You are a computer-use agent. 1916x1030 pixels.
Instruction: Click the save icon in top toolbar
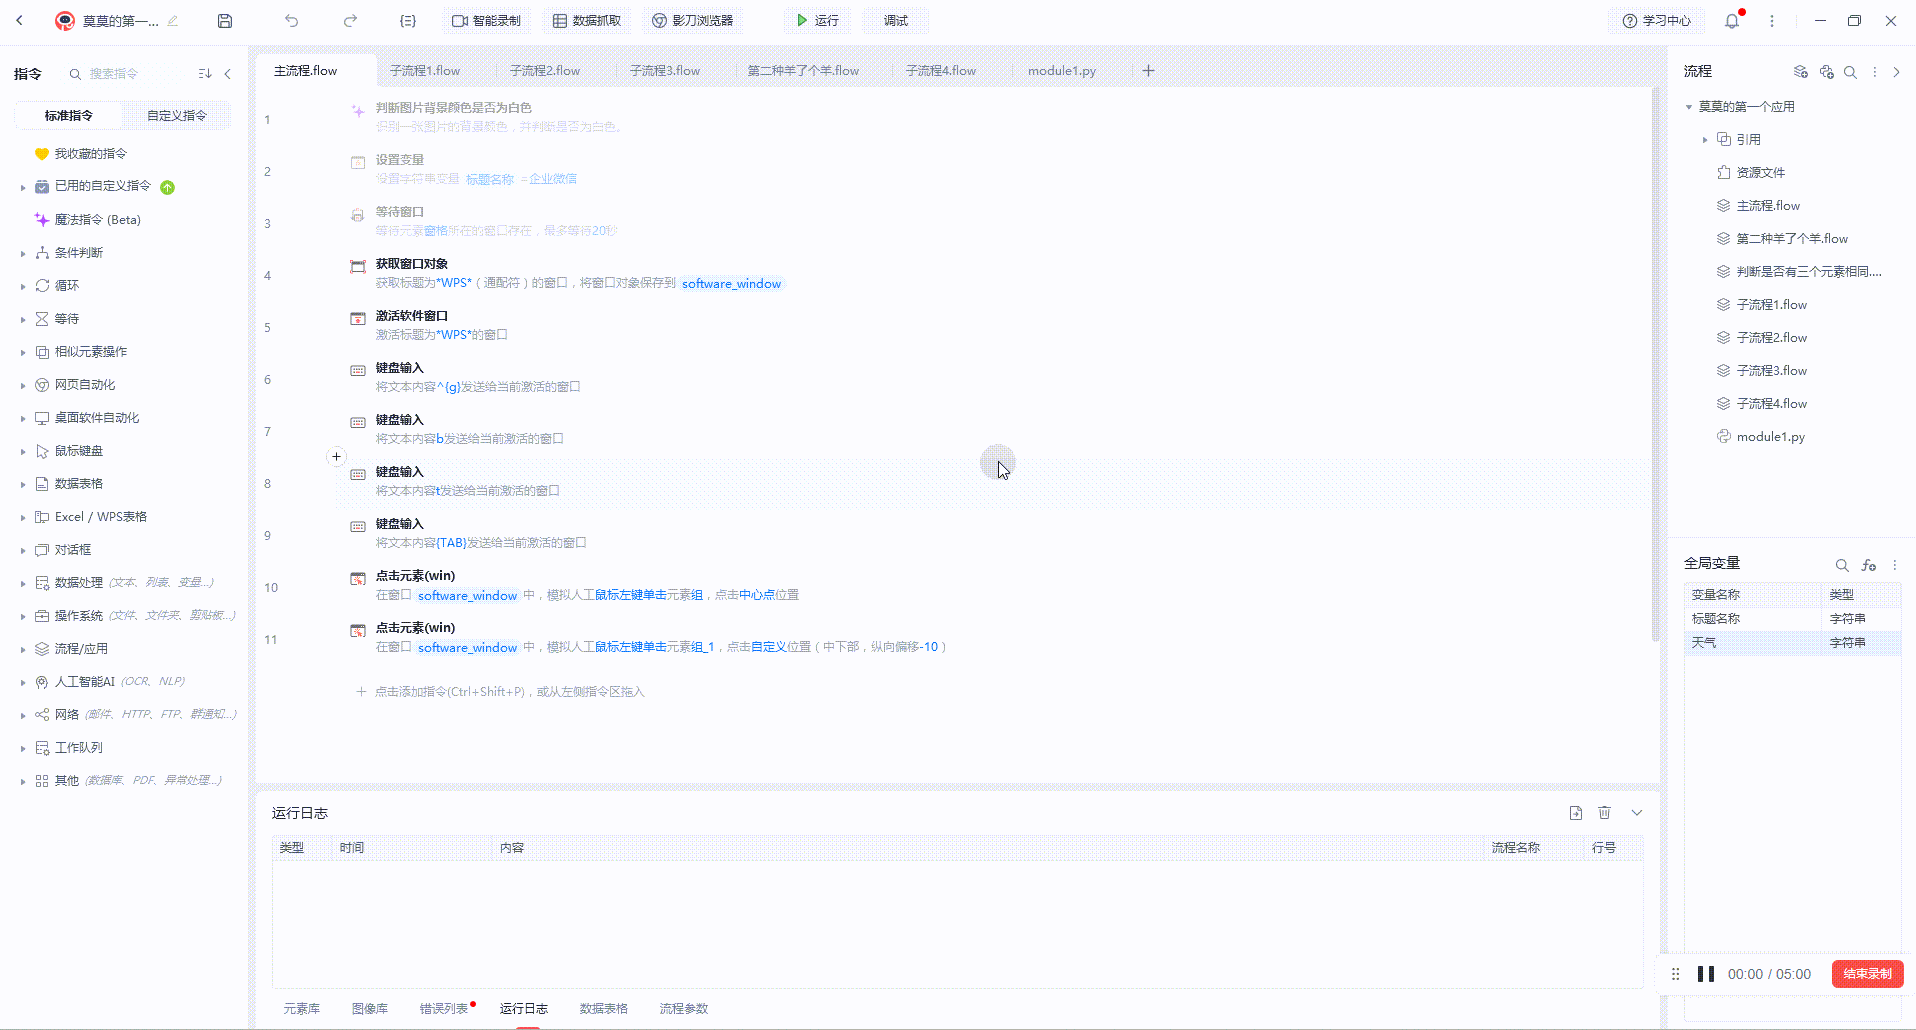(x=225, y=21)
